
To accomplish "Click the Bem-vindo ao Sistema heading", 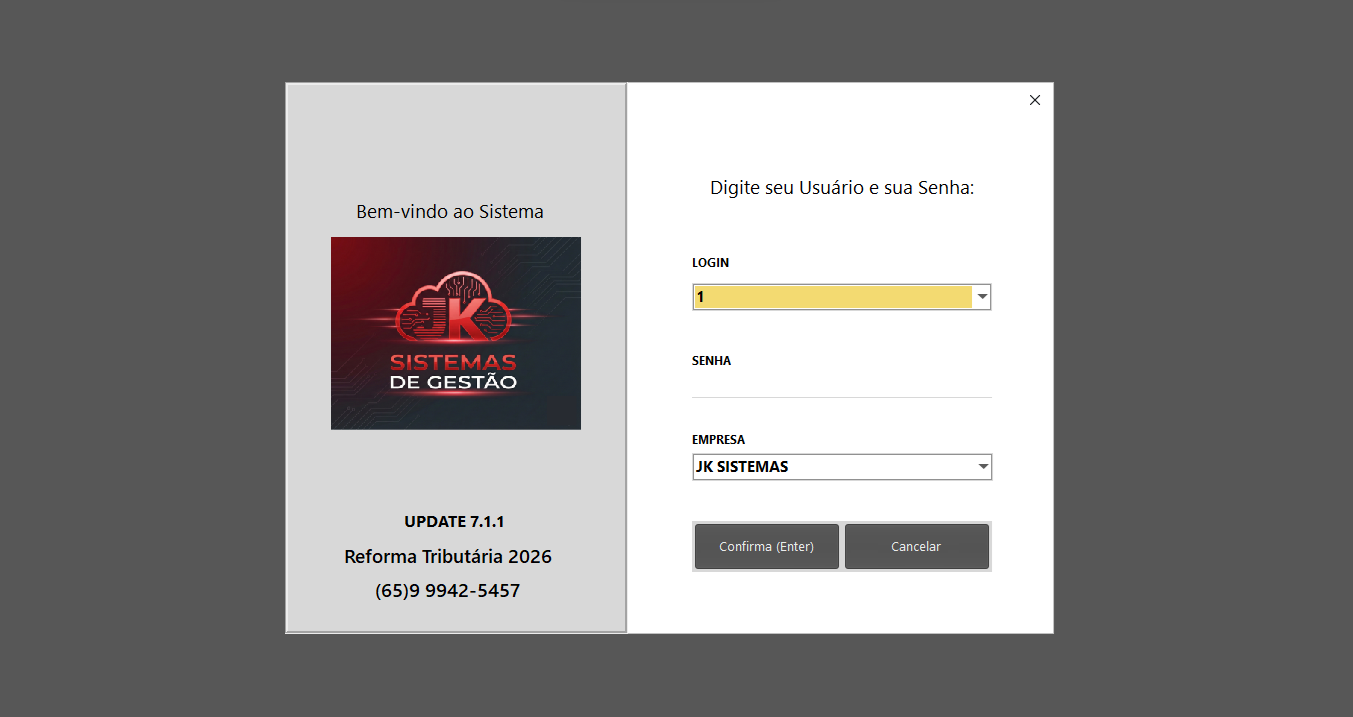I will (x=450, y=212).
